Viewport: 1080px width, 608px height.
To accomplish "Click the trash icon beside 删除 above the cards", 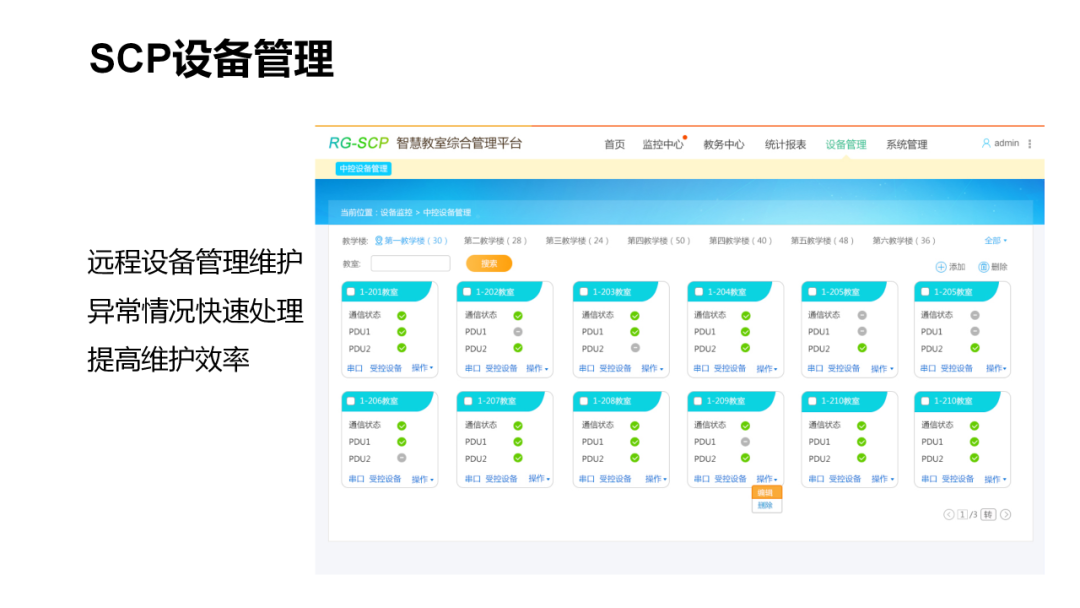I will pos(984,267).
